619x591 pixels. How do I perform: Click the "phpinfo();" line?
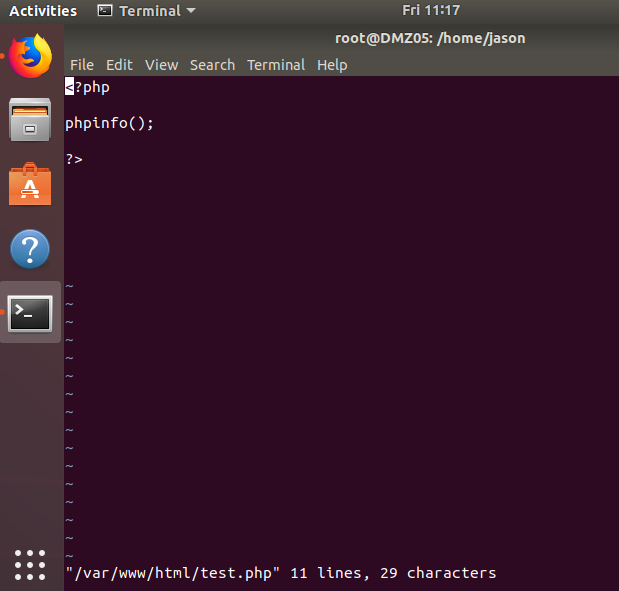109,123
